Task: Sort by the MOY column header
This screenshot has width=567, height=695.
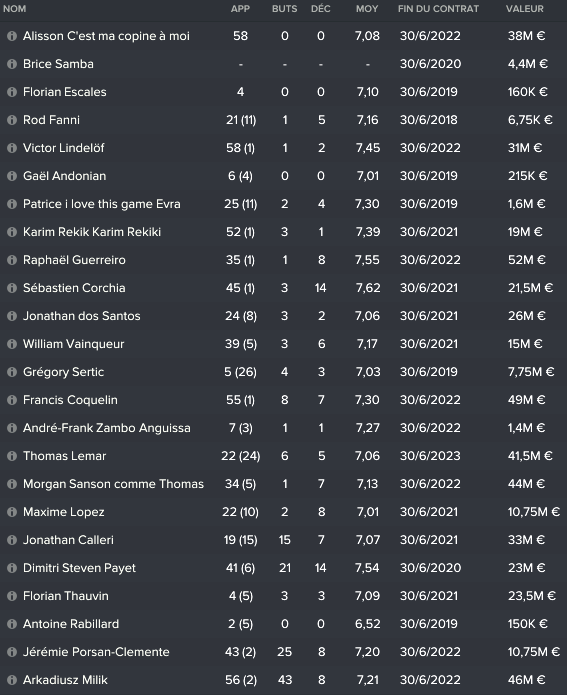Action: (x=367, y=9)
